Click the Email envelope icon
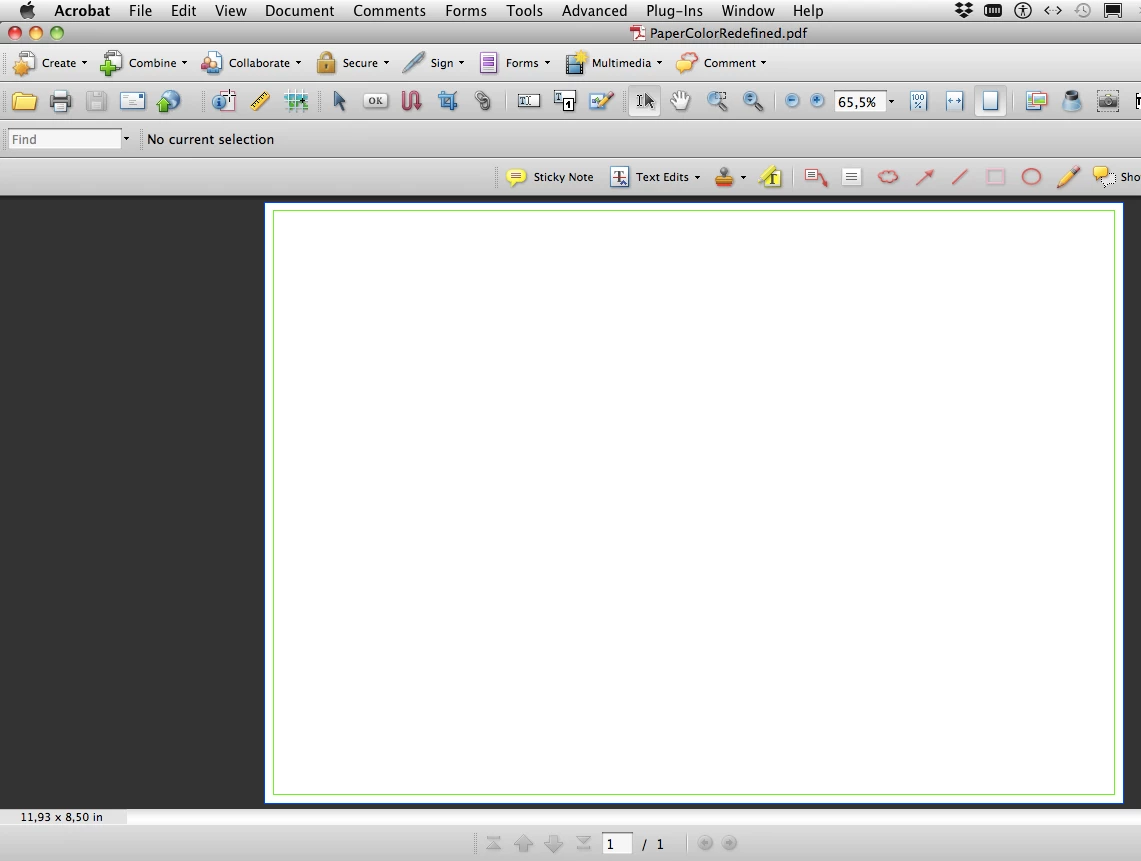 pyautogui.click(x=132, y=101)
